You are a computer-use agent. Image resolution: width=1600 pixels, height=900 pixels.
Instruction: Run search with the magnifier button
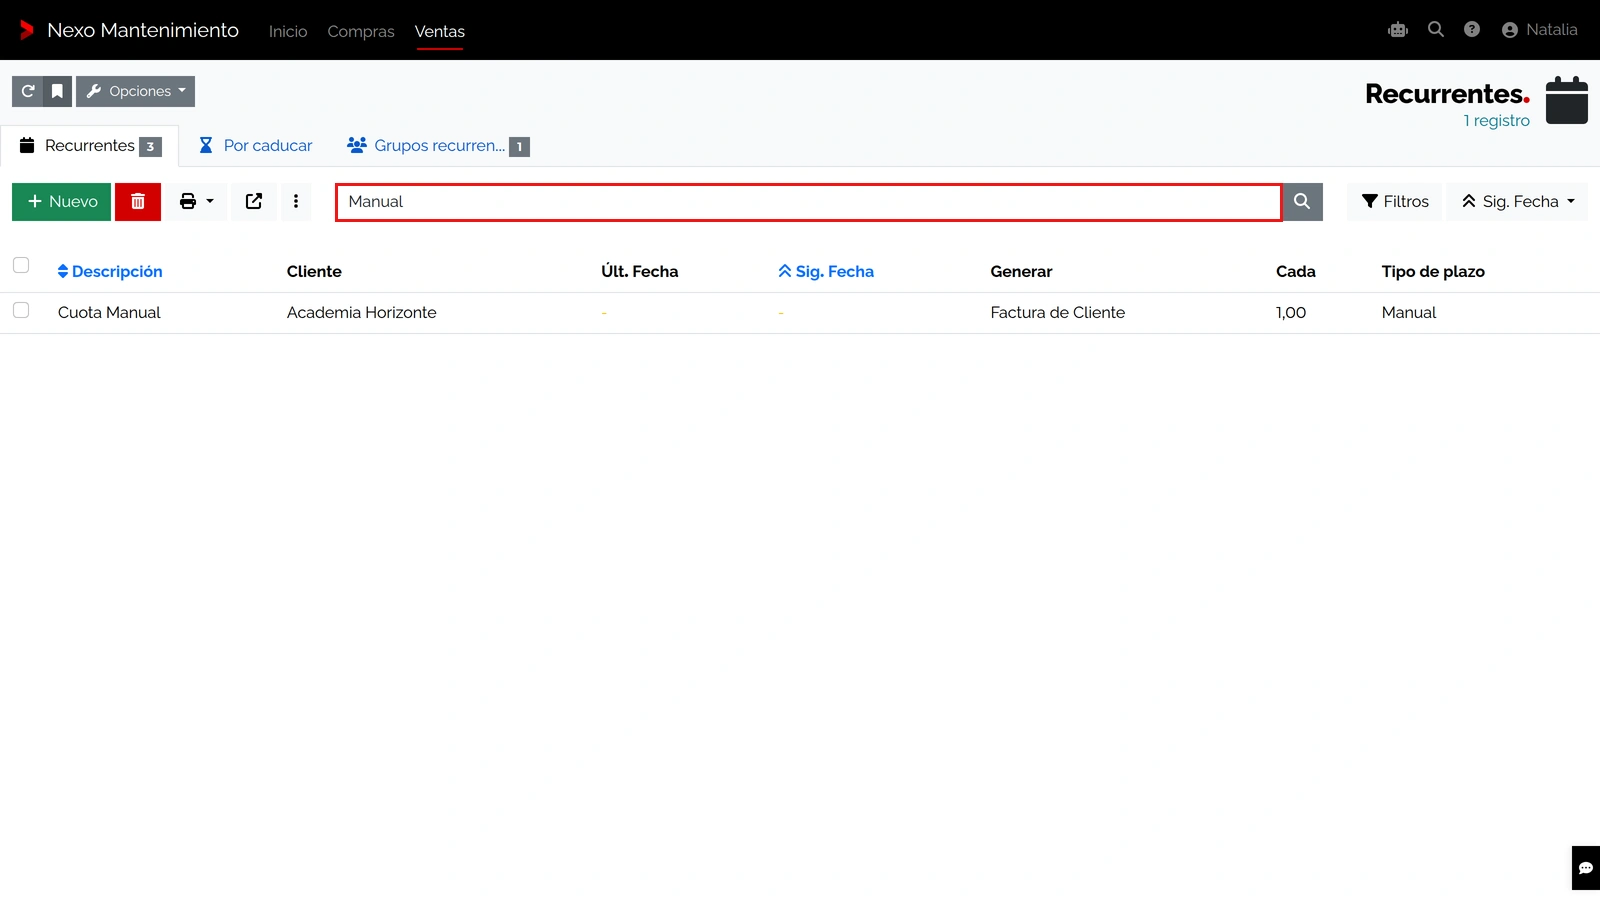(1302, 202)
